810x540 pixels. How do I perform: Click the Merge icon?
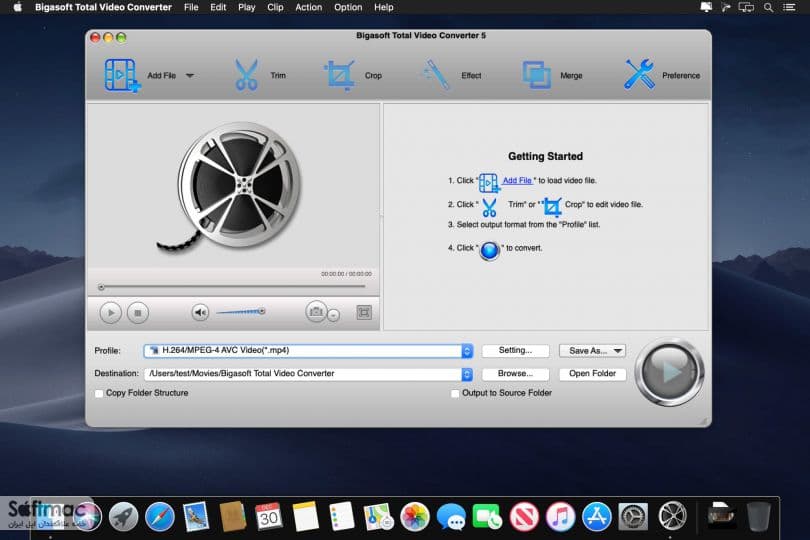pos(536,75)
